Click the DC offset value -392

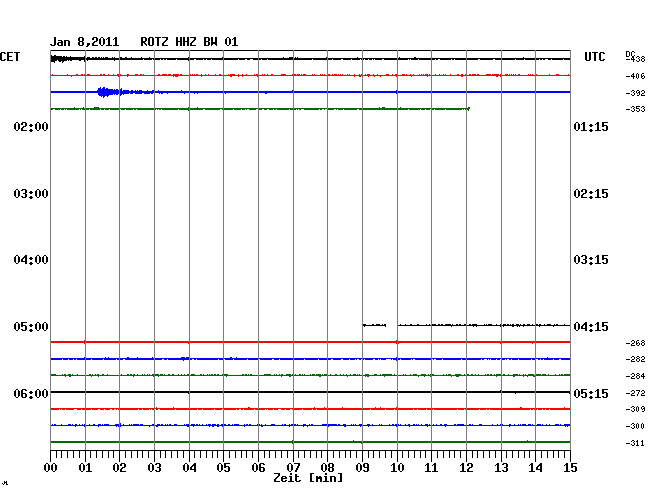click(635, 93)
